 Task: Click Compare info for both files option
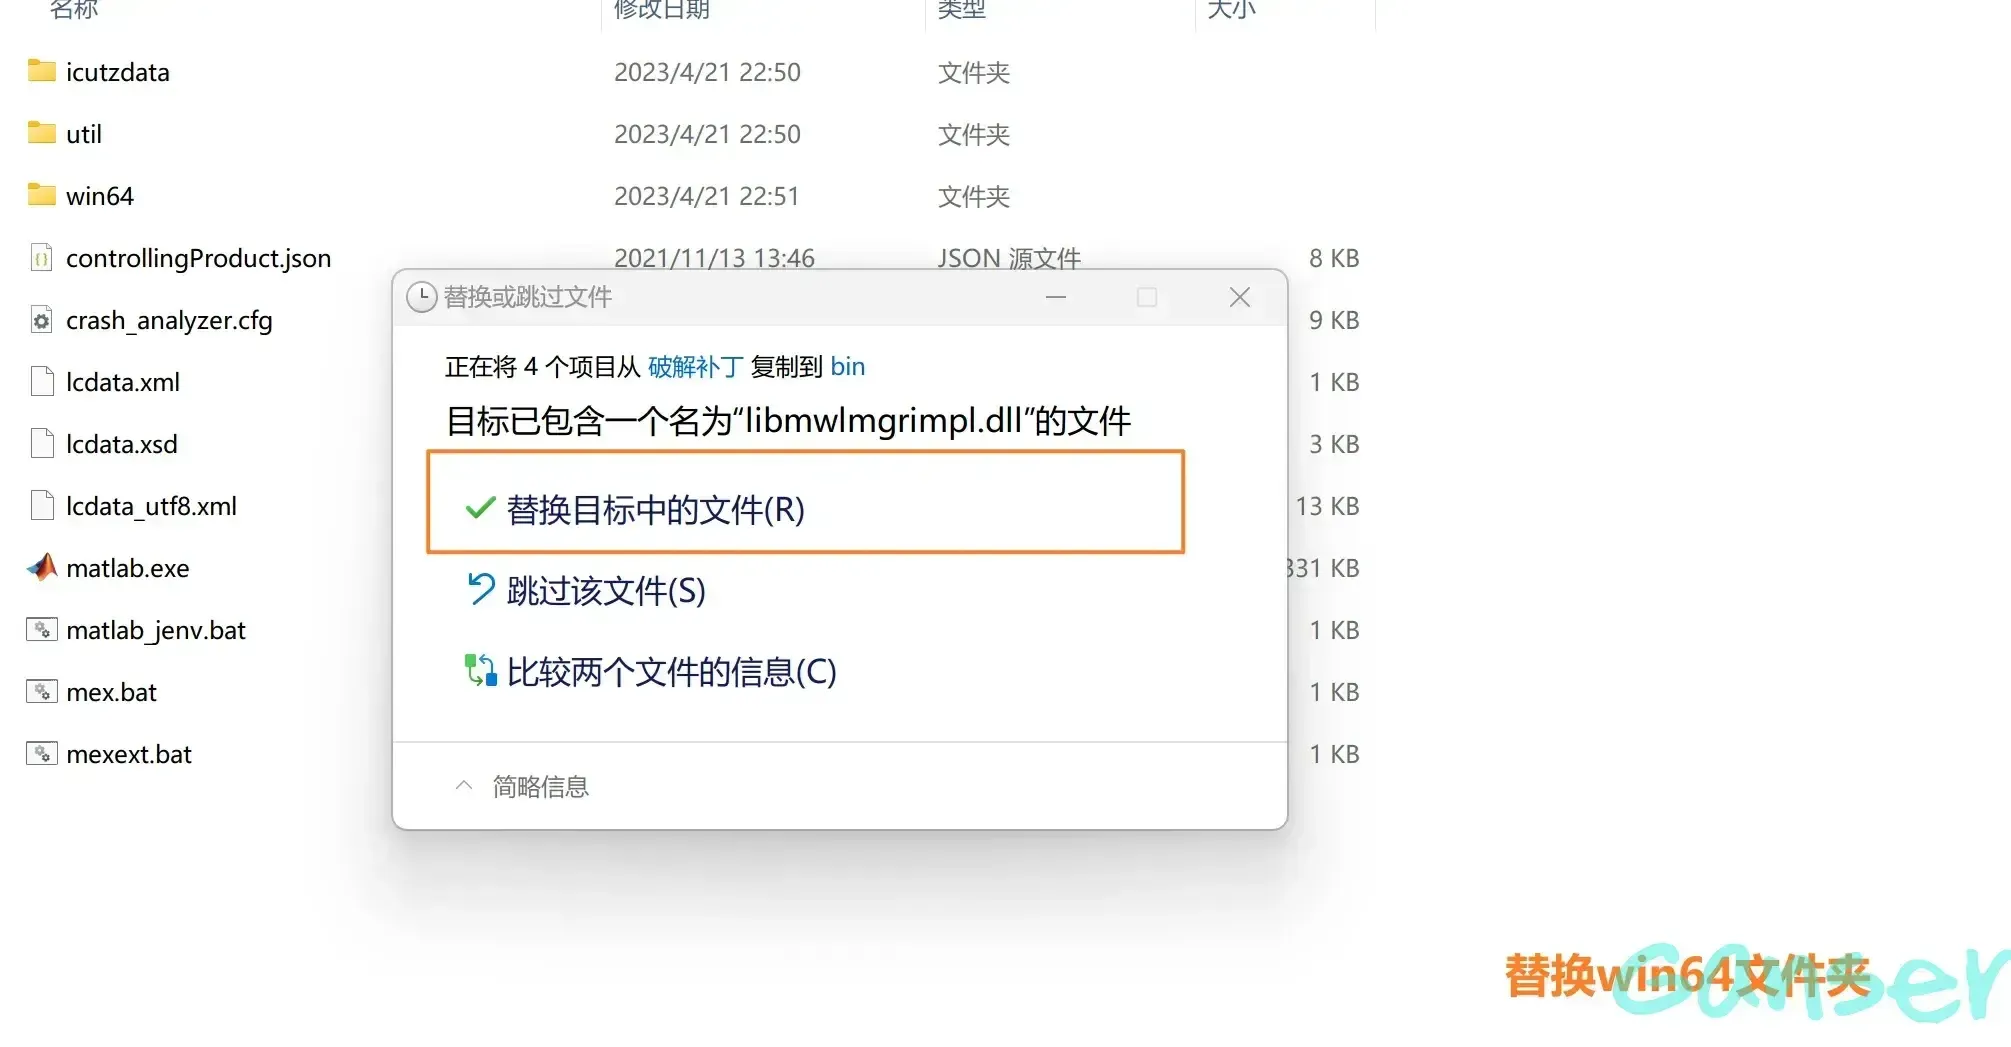pyautogui.click(x=670, y=672)
